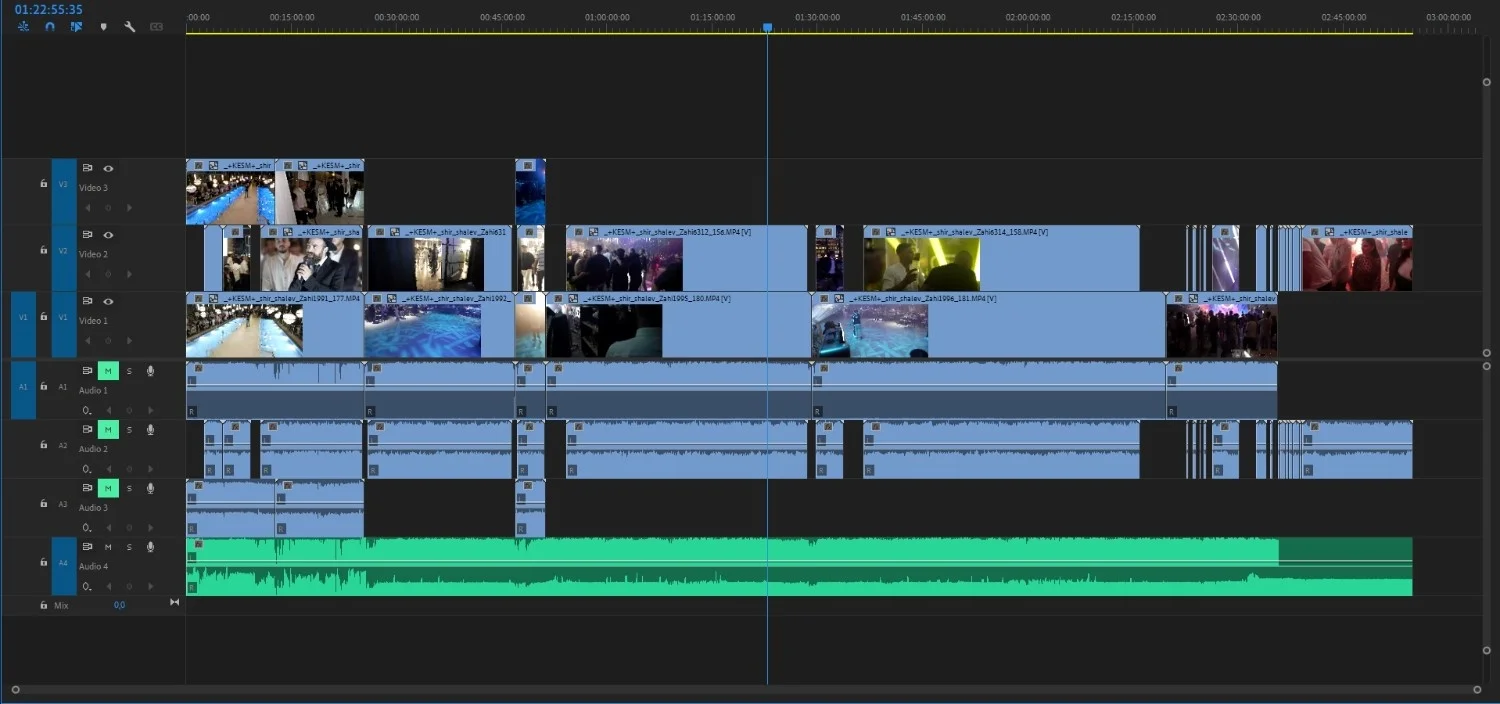
Task: Click the nest sequence insert icon
Action: coord(23,27)
